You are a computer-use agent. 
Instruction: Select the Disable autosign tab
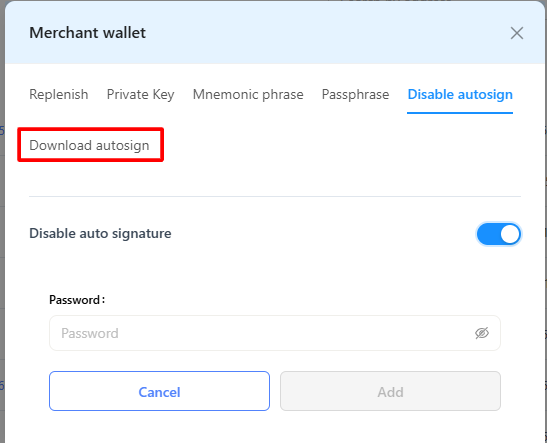(460, 95)
